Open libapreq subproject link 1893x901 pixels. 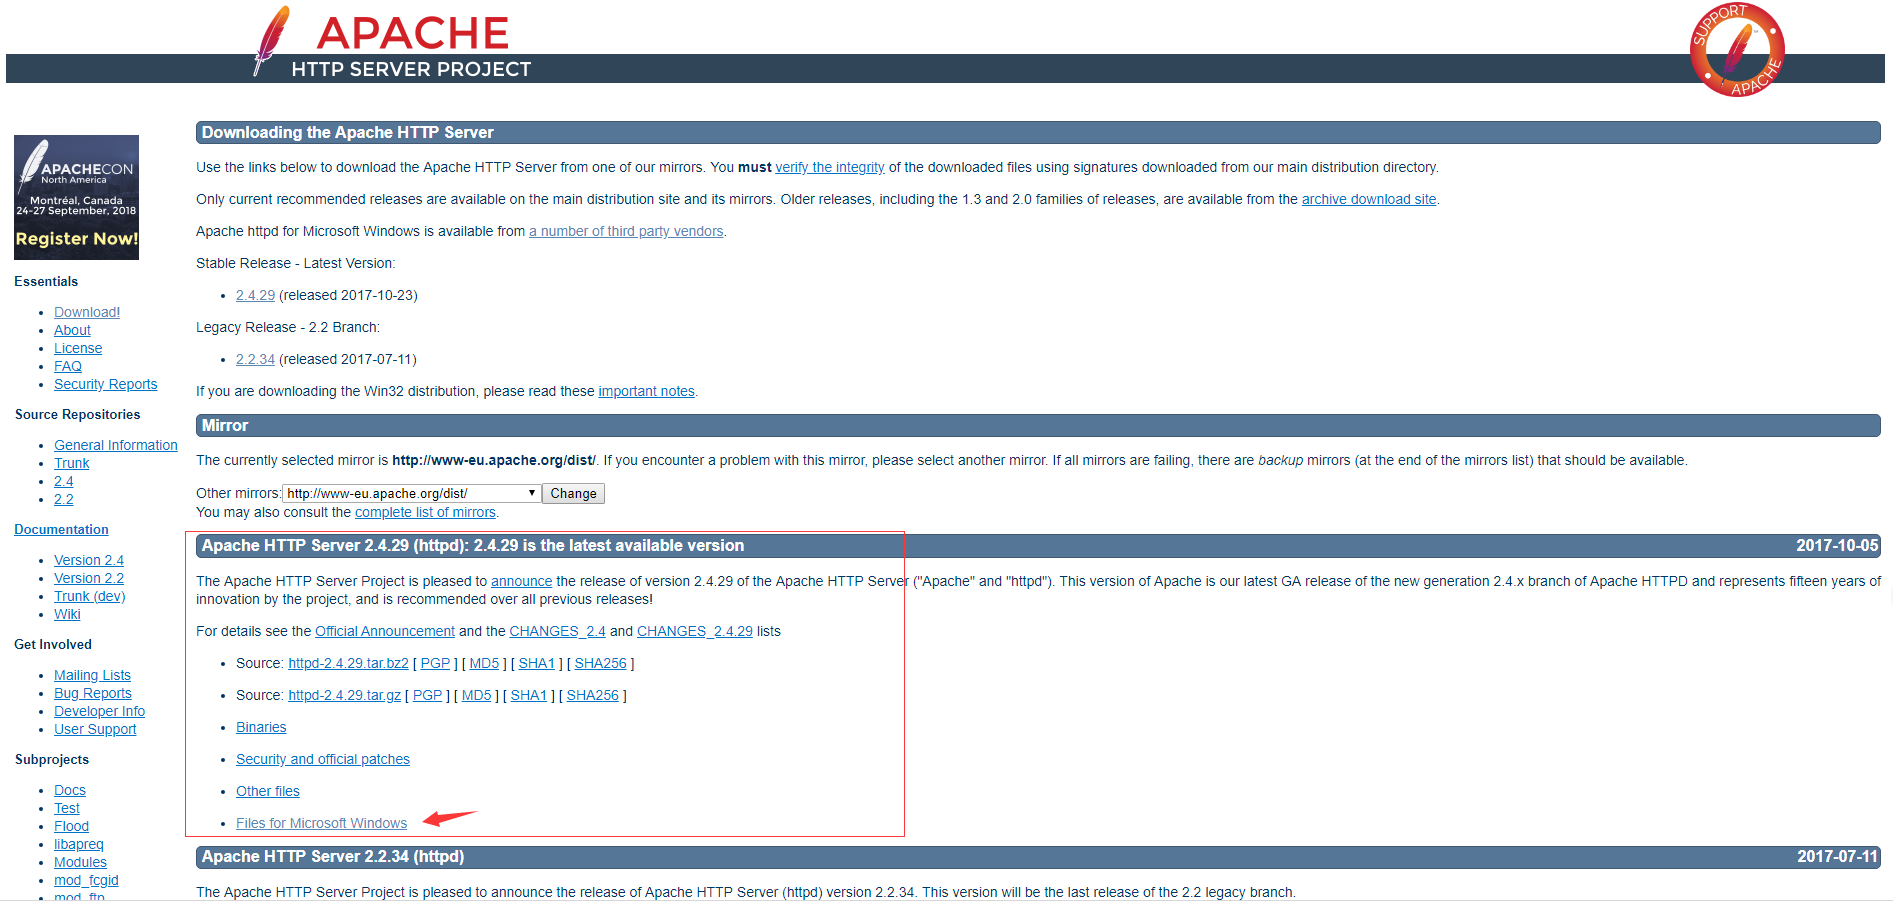79,844
